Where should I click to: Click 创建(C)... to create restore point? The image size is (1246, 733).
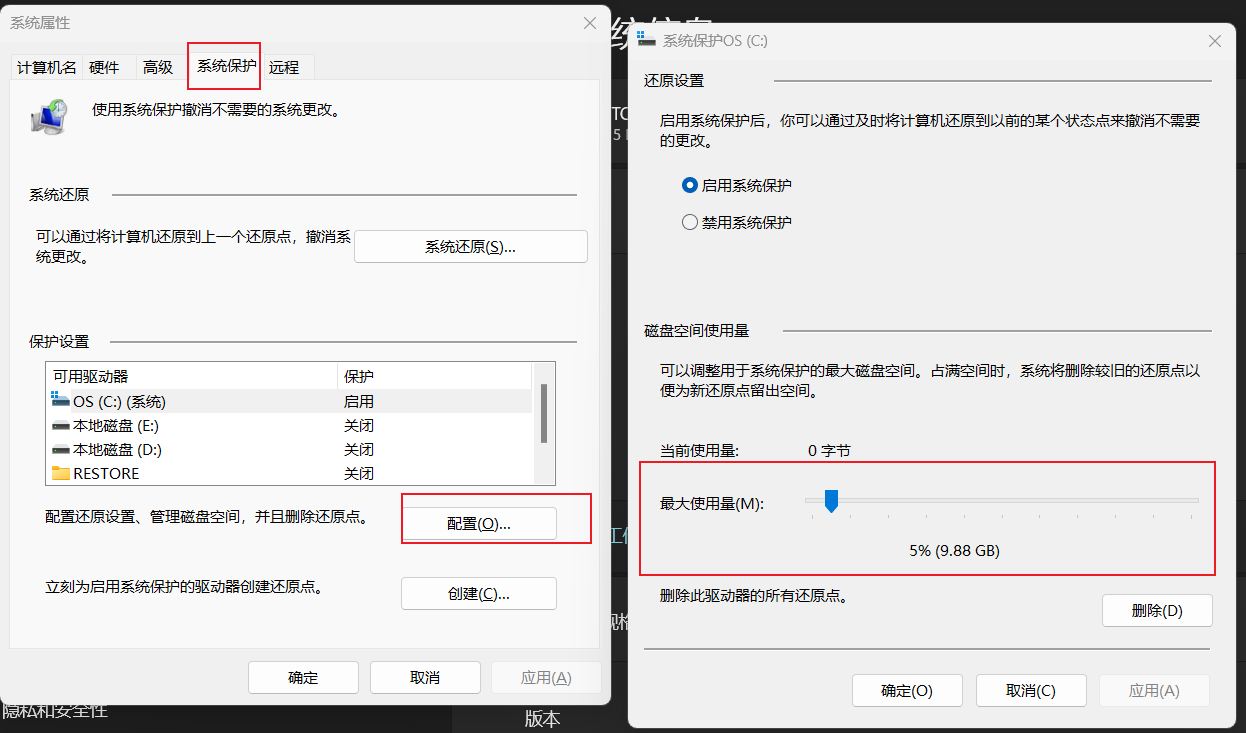(478, 593)
